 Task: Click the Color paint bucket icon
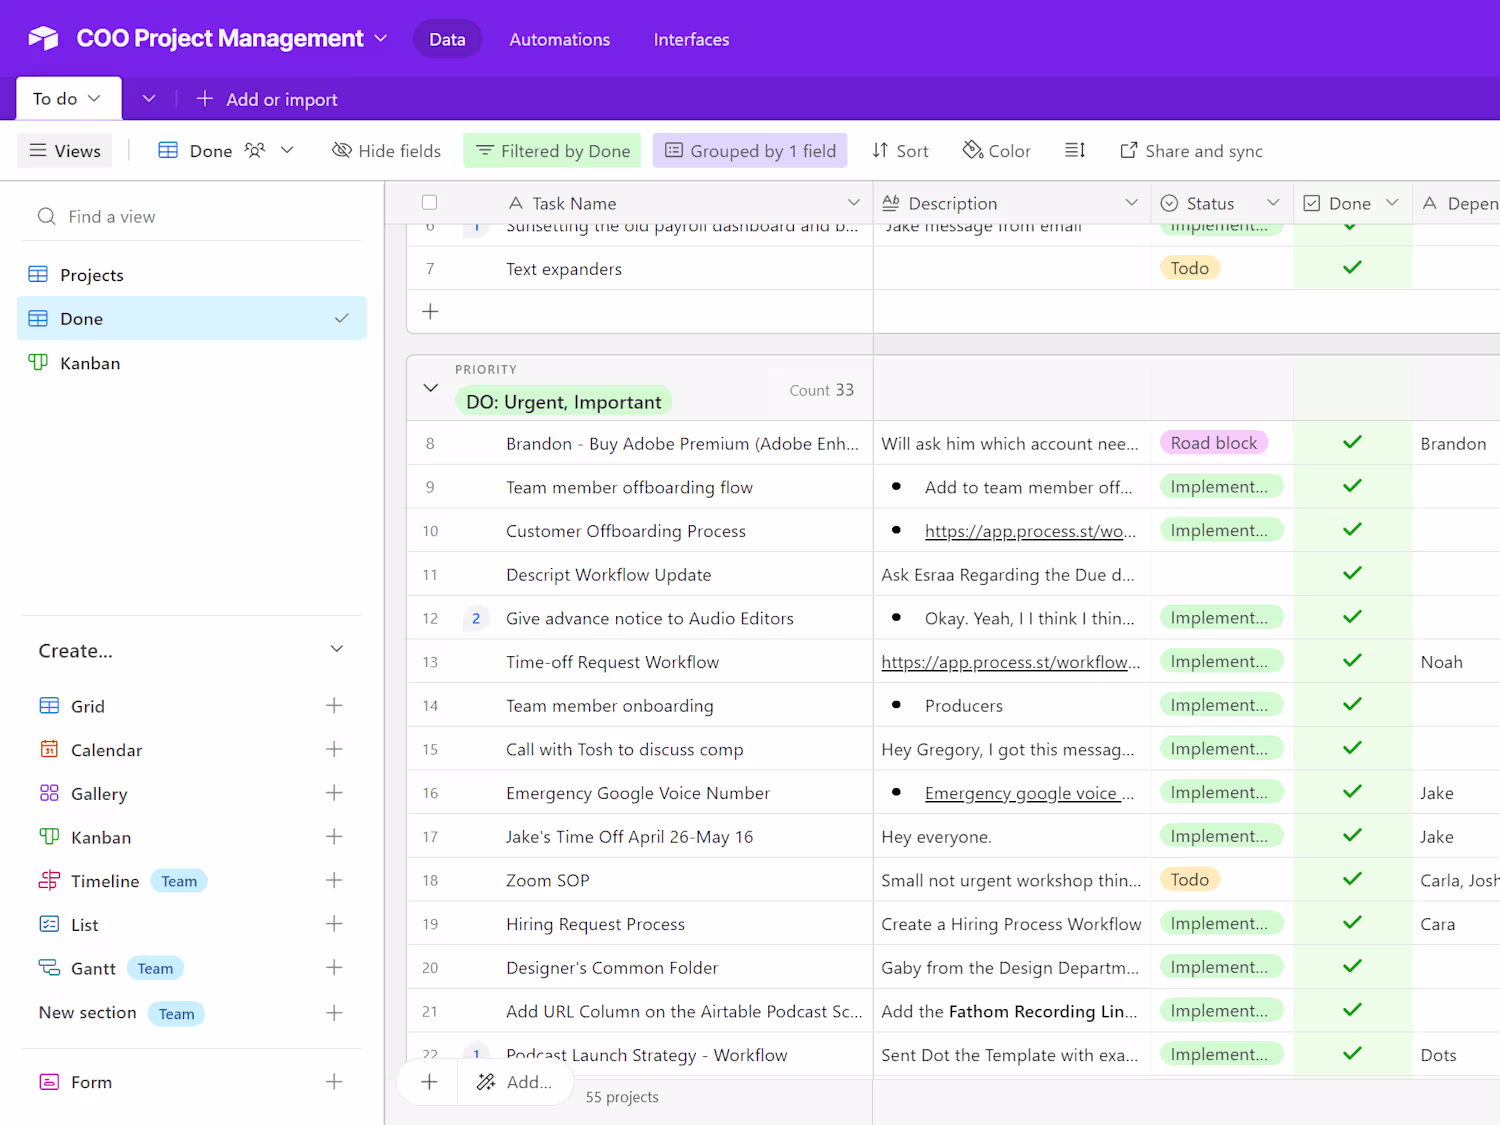(972, 150)
